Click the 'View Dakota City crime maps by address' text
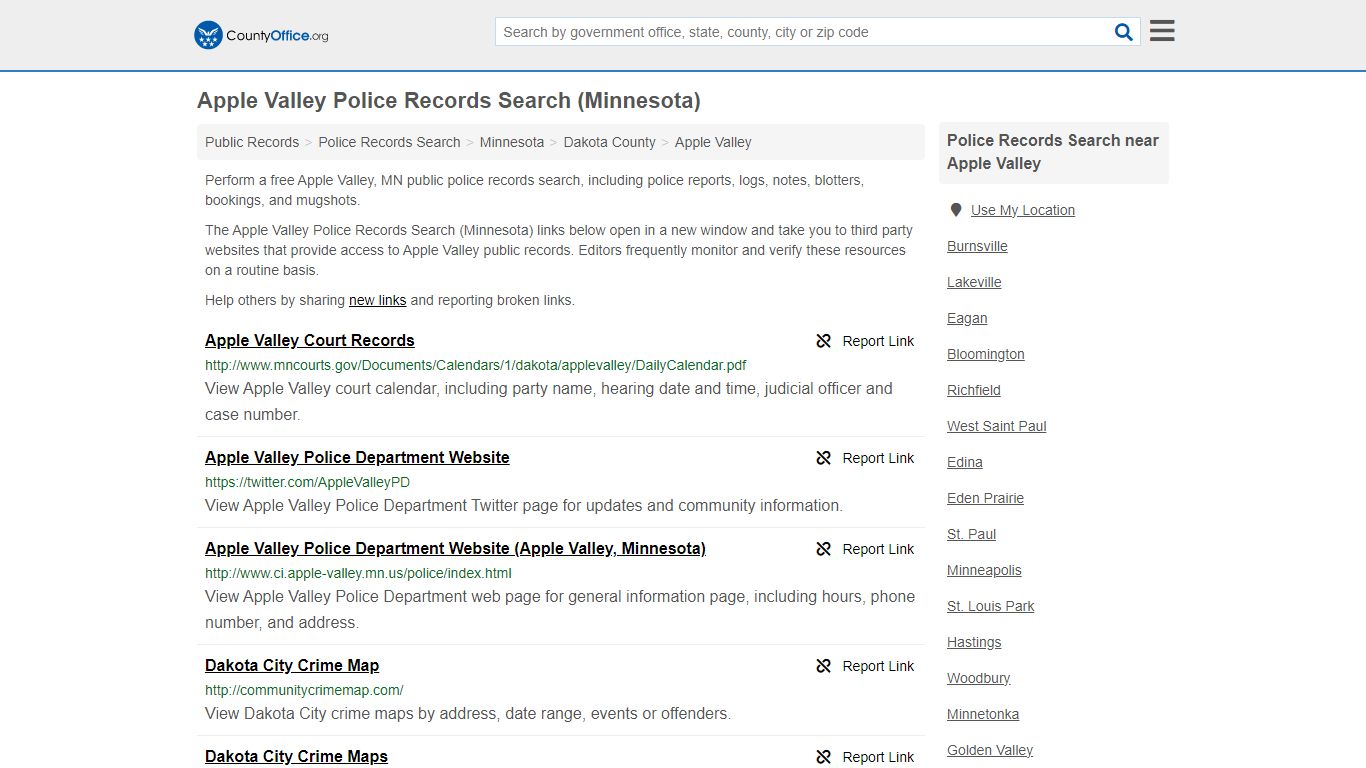This screenshot has height=768, width=1366. [468, 714]
